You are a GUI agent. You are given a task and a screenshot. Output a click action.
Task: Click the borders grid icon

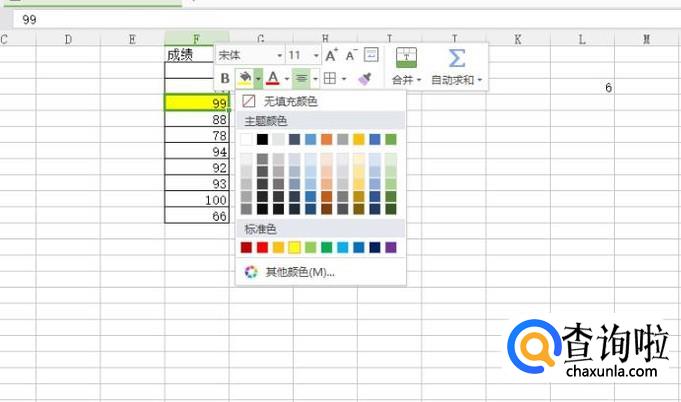point(330,78)
